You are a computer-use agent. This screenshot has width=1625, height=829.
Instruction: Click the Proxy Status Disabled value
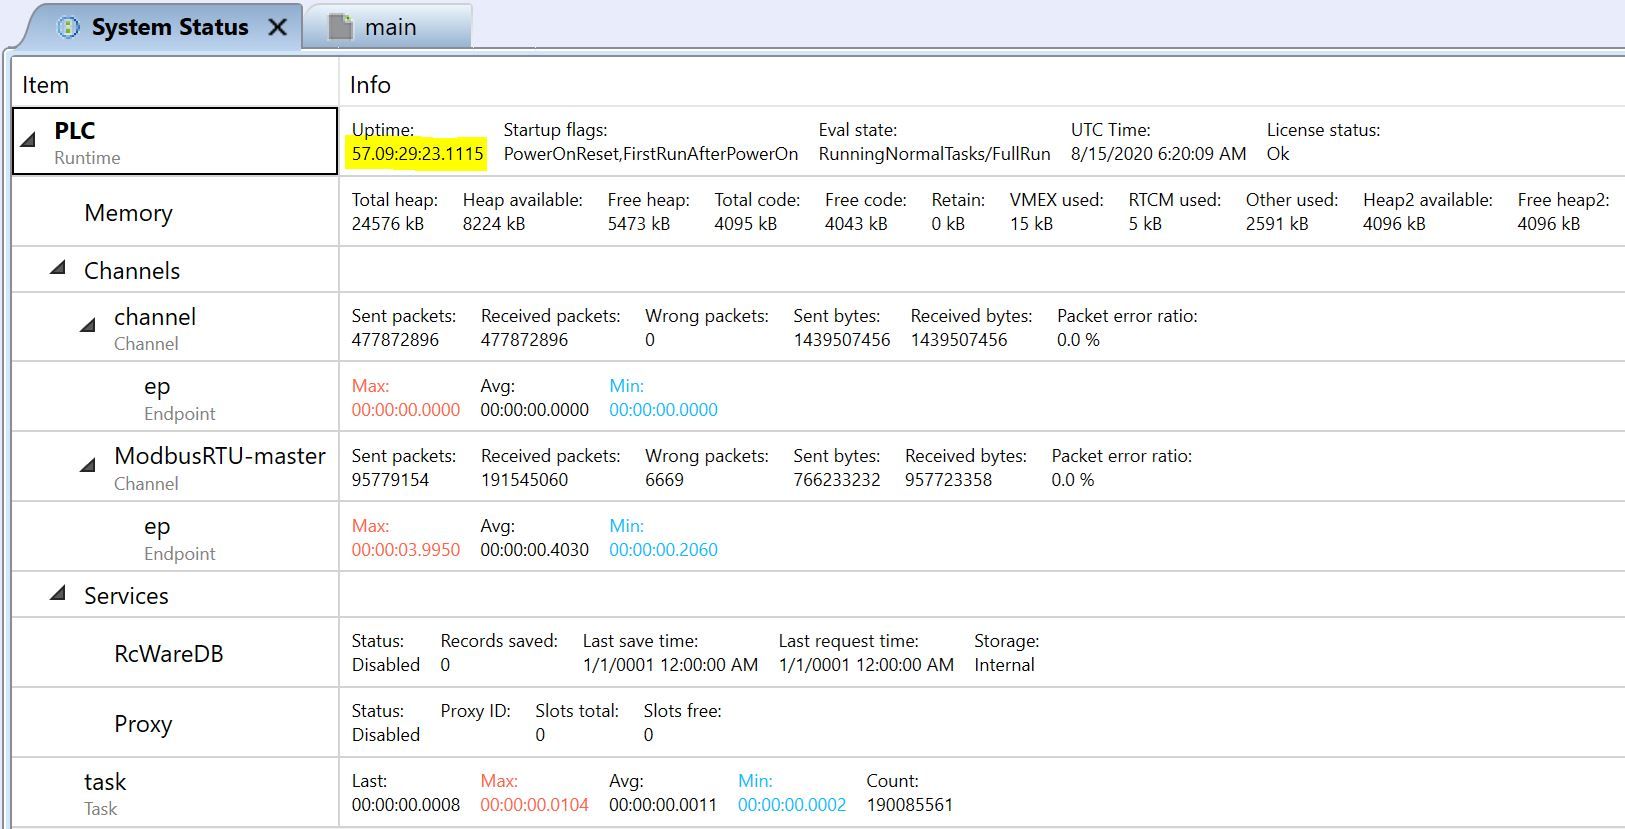[386, 734]
